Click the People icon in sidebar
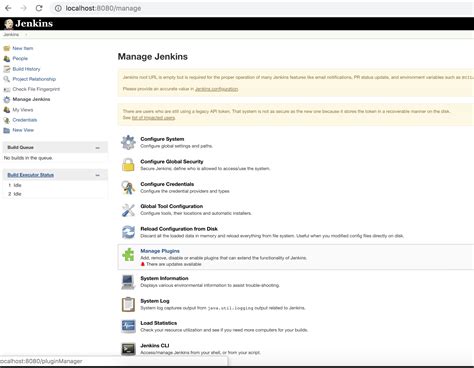Screen dimensions: 474x368 click(x=7, y=59)
